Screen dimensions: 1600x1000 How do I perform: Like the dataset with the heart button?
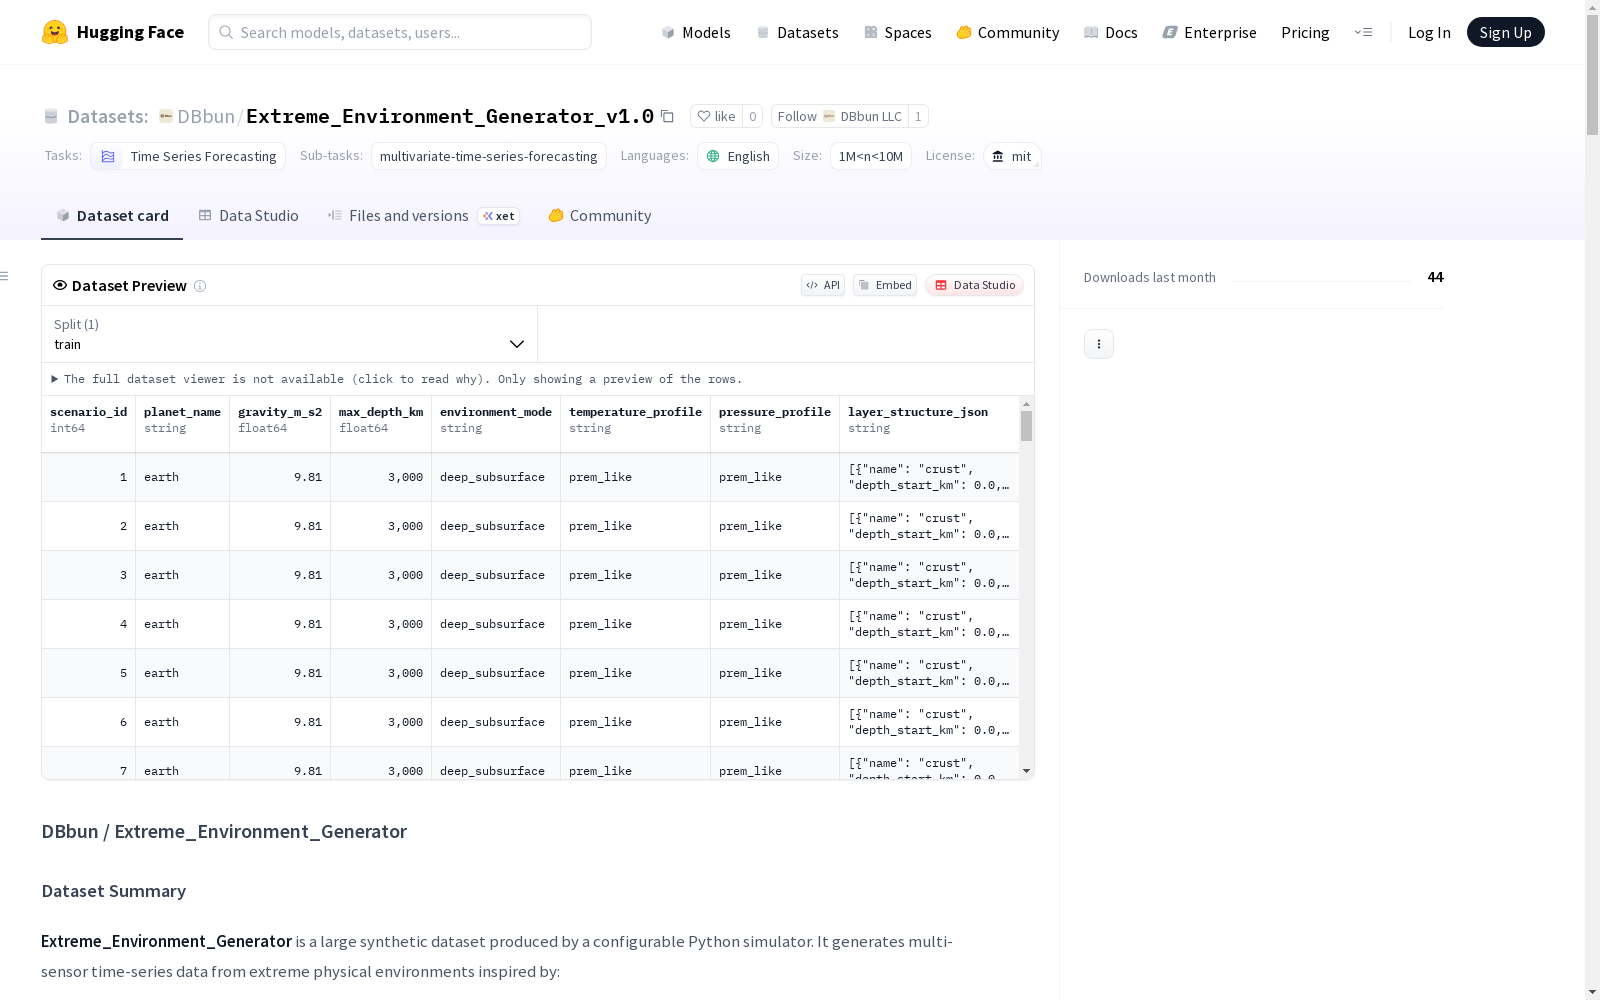[716, 116]
